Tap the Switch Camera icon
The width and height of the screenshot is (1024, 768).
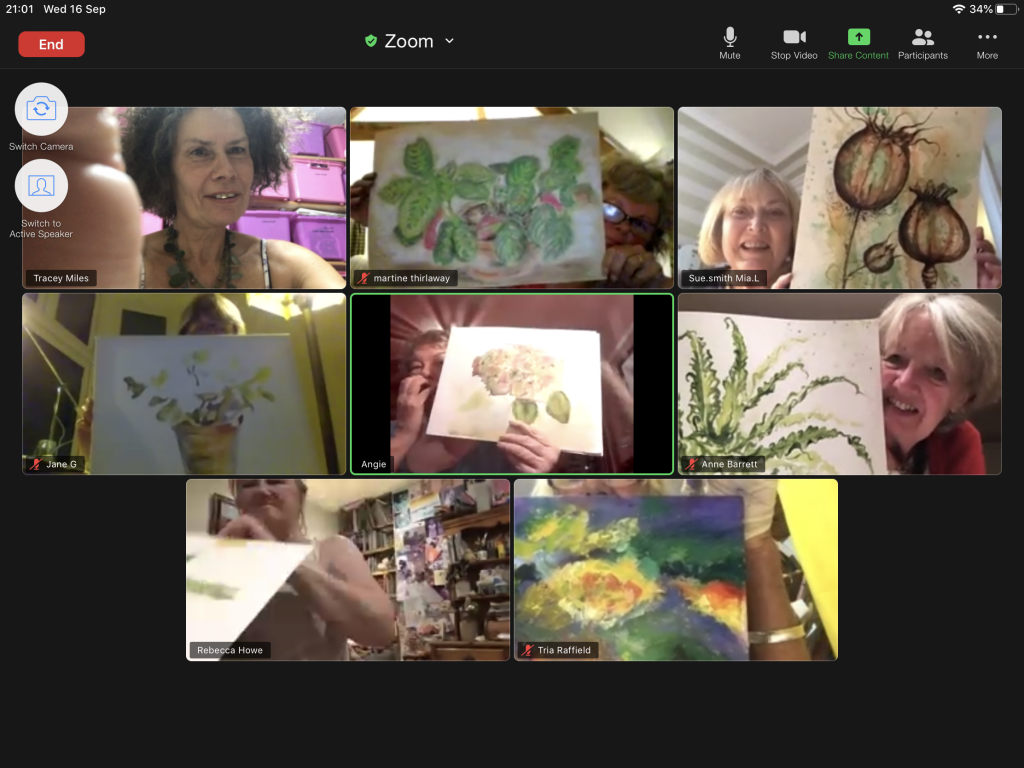coord(41,109)
